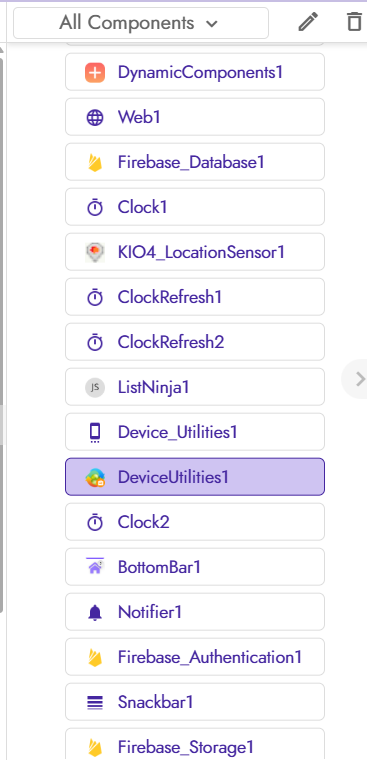
Task: Click the ListNinja1 JS icon
Action: 95,388
